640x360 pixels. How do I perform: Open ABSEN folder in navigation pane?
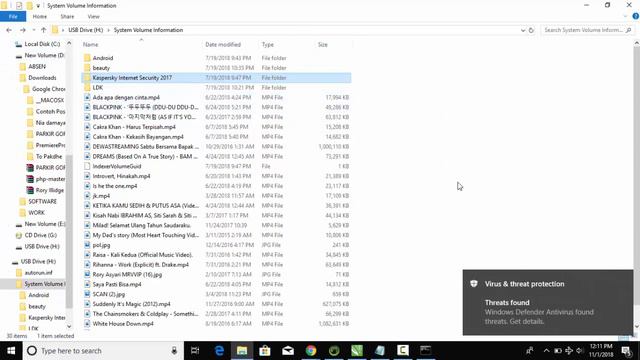(x=37, y=67)
